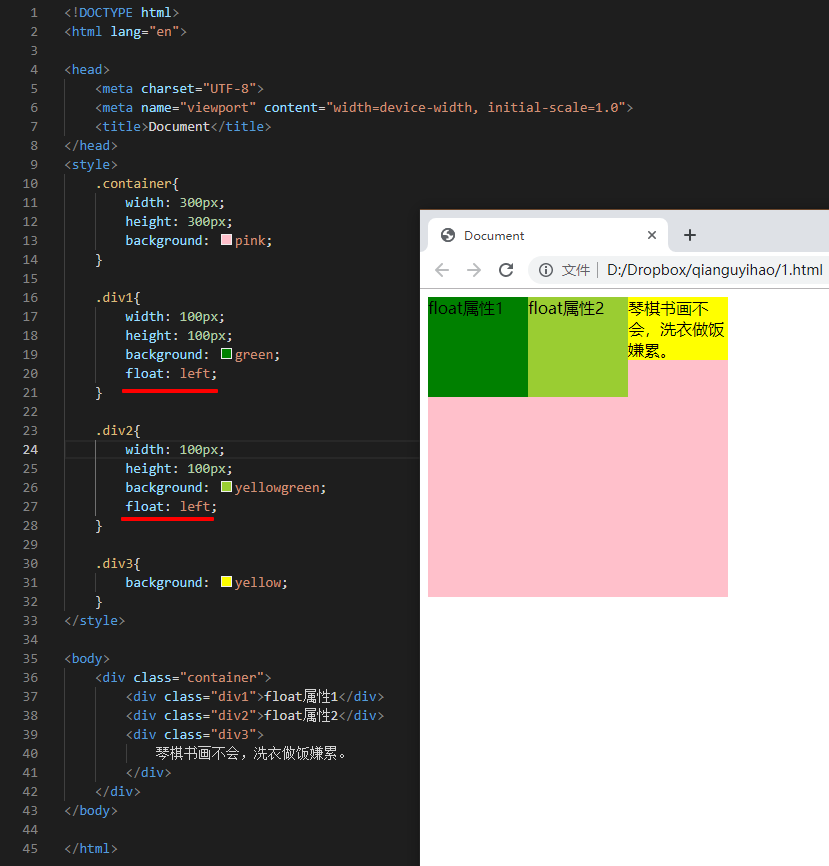Click the meta charset UTF-8 line
The image size is (829, 866).
tap(179, 88)
